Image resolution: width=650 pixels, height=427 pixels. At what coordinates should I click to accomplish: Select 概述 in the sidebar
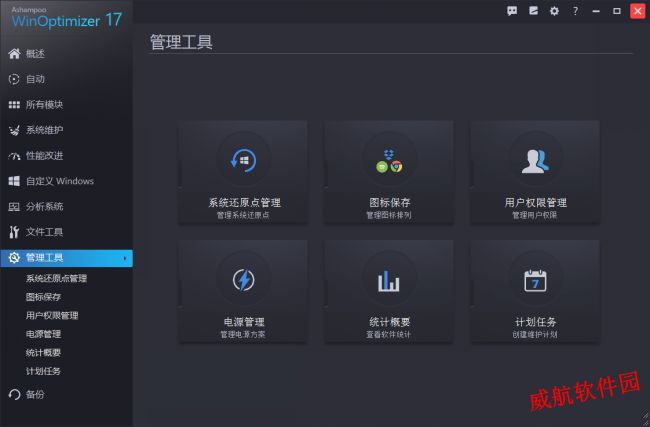(x=35, y=54)
